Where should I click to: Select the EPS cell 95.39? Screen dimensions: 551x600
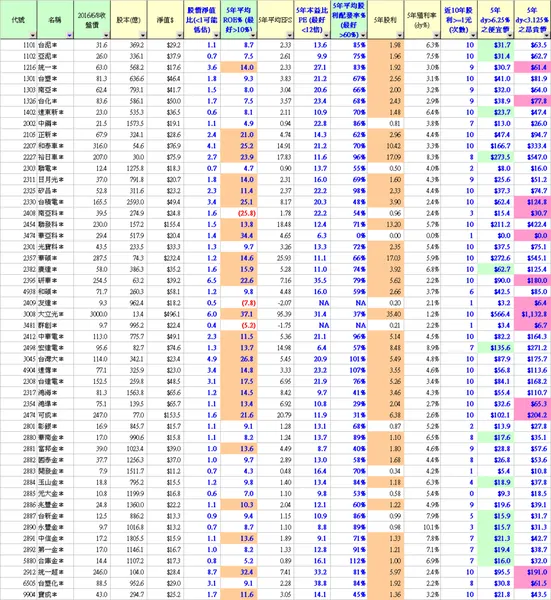point(276,314)
